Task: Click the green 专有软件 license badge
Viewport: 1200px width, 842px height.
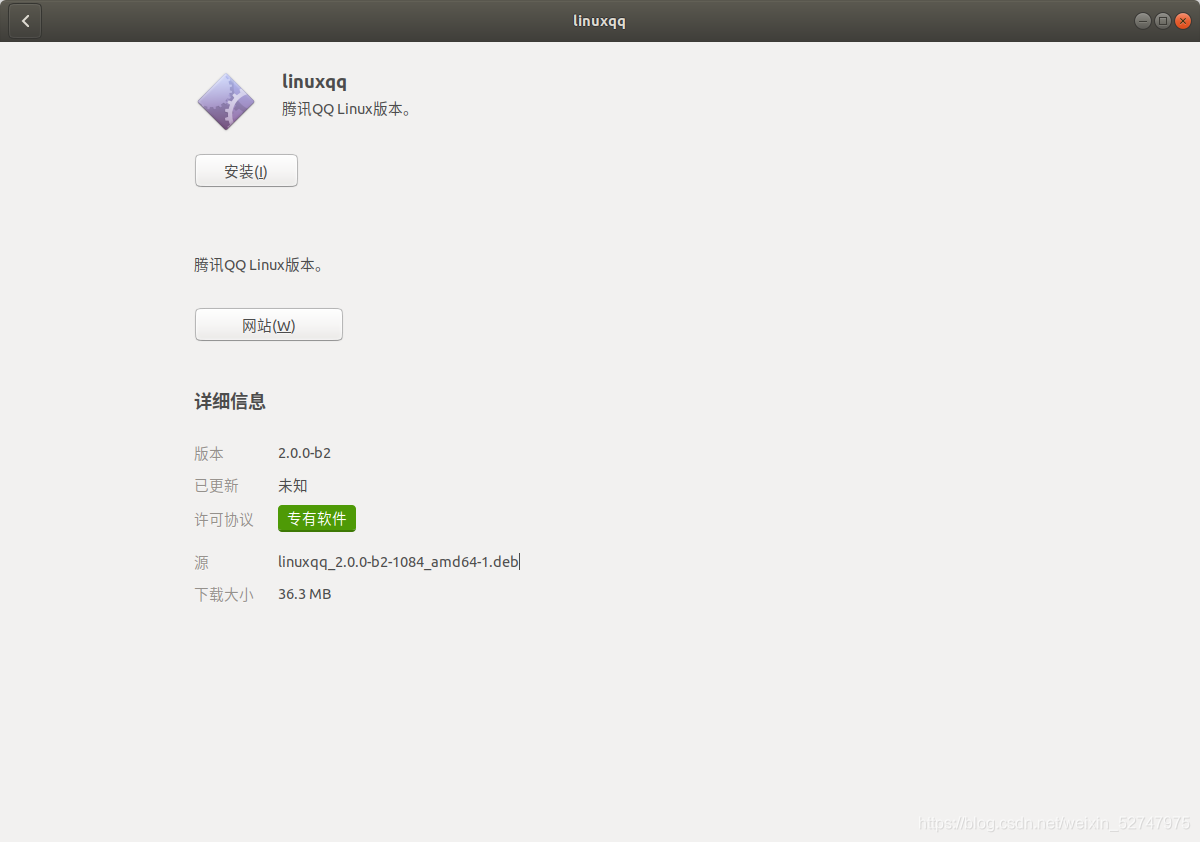Action: [x=317, y=519]
